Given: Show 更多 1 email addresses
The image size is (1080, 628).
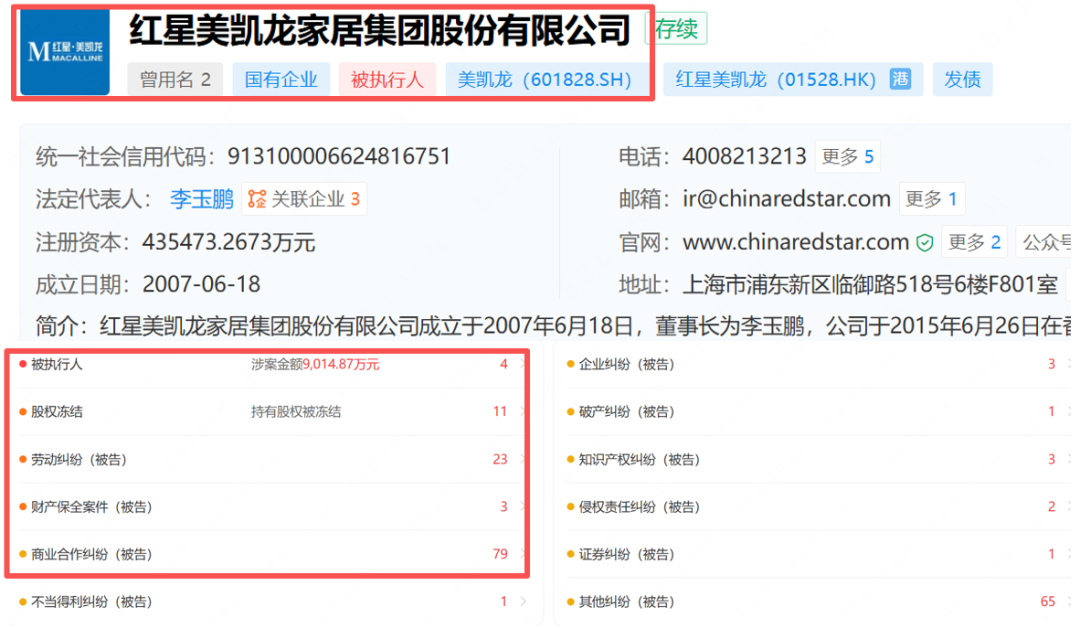Looking at the screenshot, I should point(932,199).
